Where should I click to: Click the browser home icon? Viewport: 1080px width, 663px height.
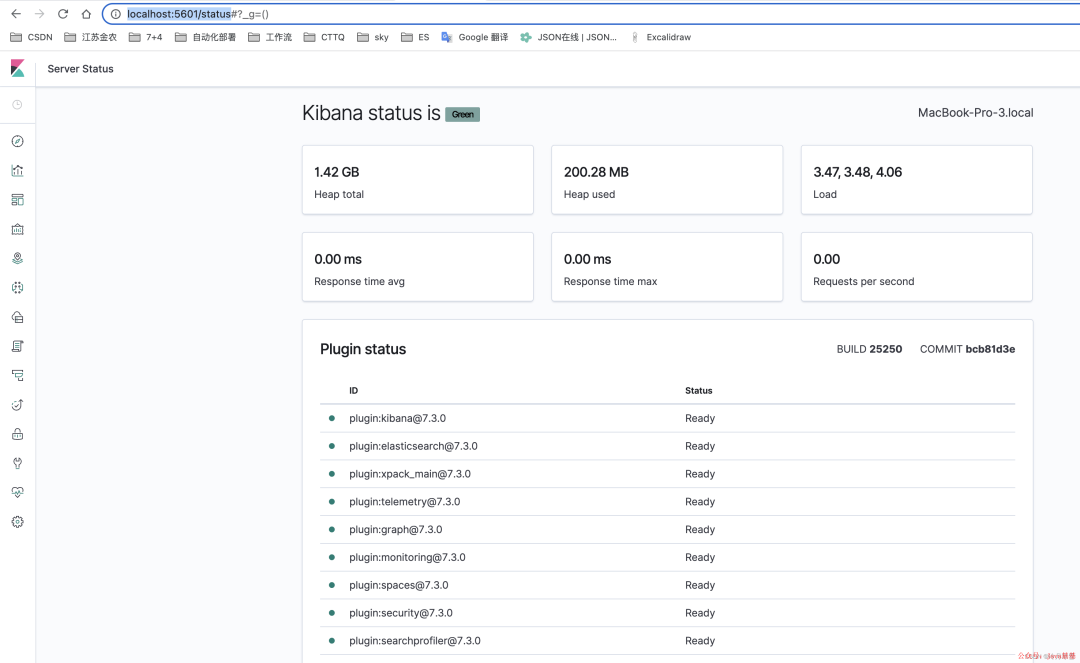click(86, 14)
